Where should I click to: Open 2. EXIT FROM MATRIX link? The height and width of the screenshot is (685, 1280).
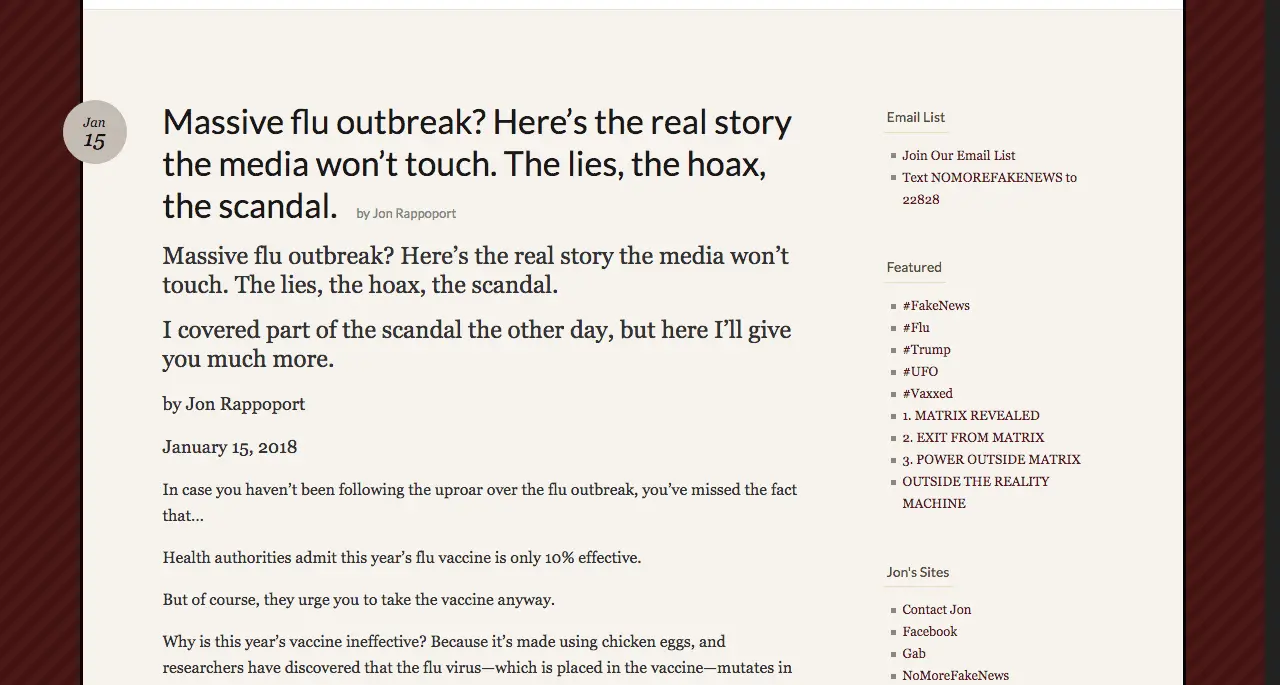pos(972,437)
